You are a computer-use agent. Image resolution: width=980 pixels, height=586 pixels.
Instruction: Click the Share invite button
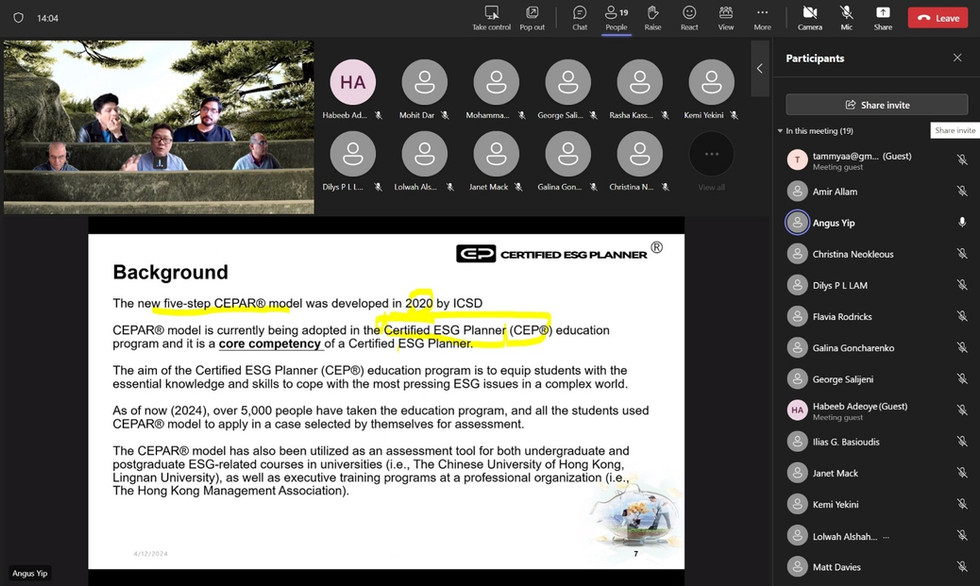coord(876,105)
